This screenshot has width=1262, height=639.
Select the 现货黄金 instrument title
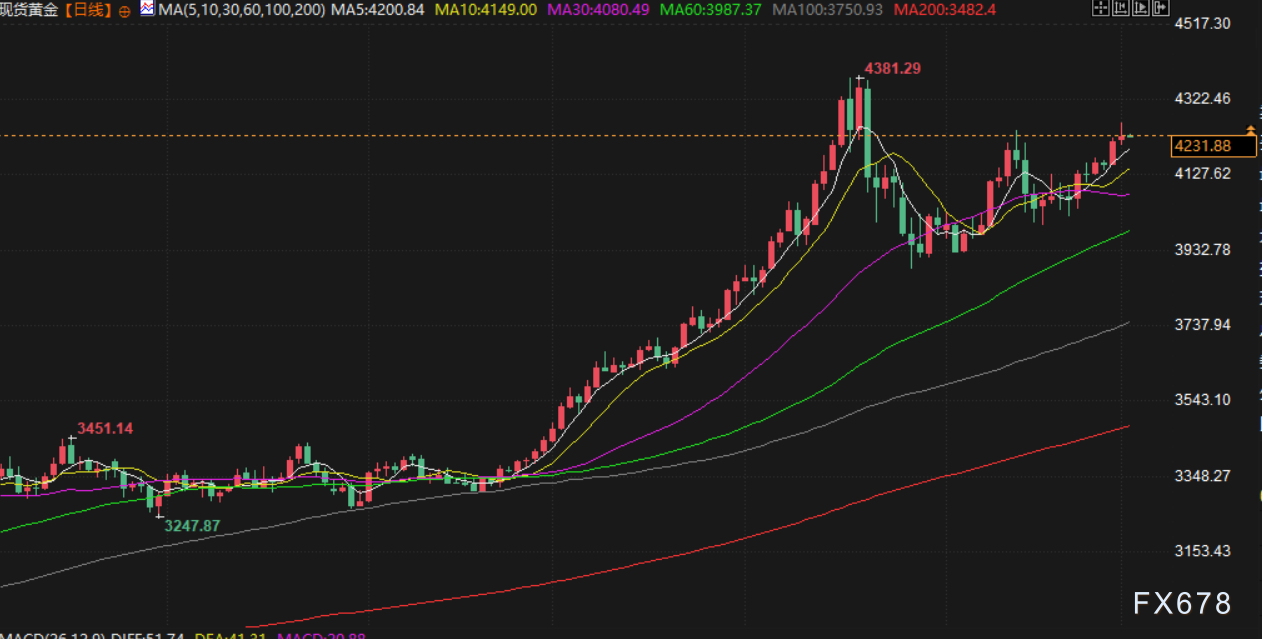coord(30,10)
